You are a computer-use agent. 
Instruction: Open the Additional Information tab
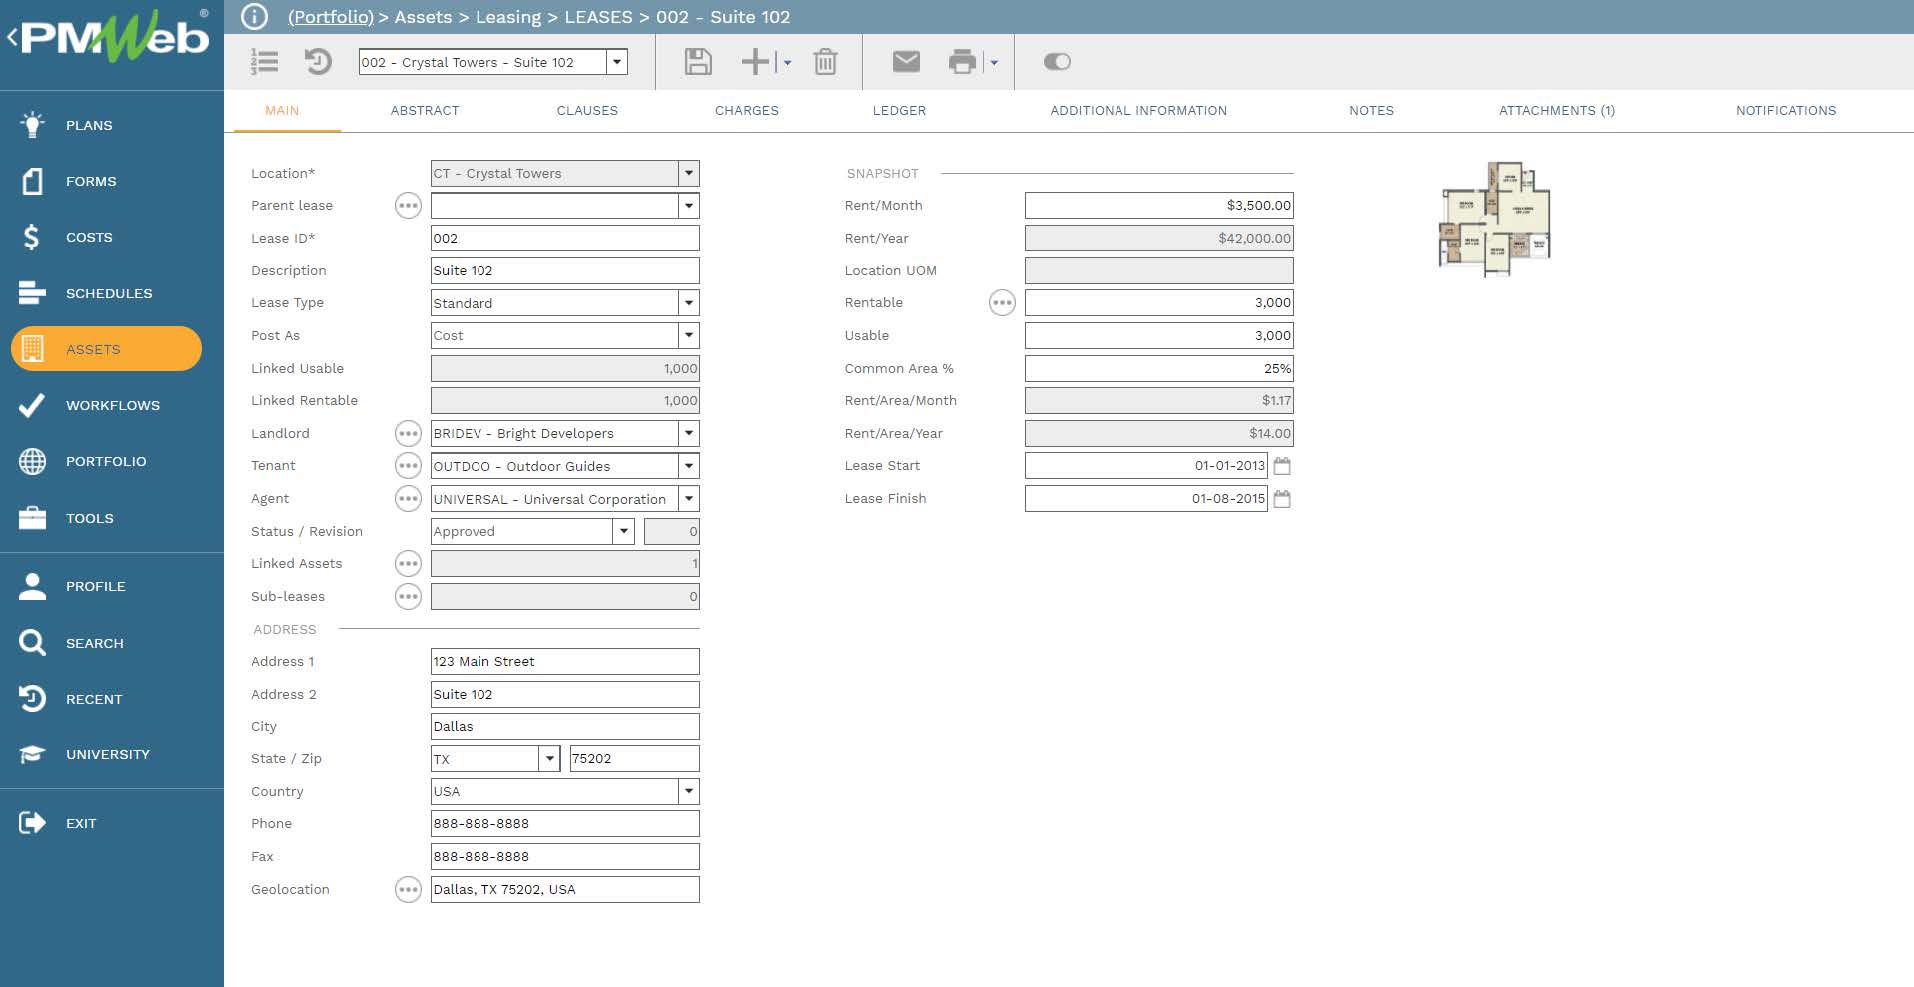[1138, 111]
